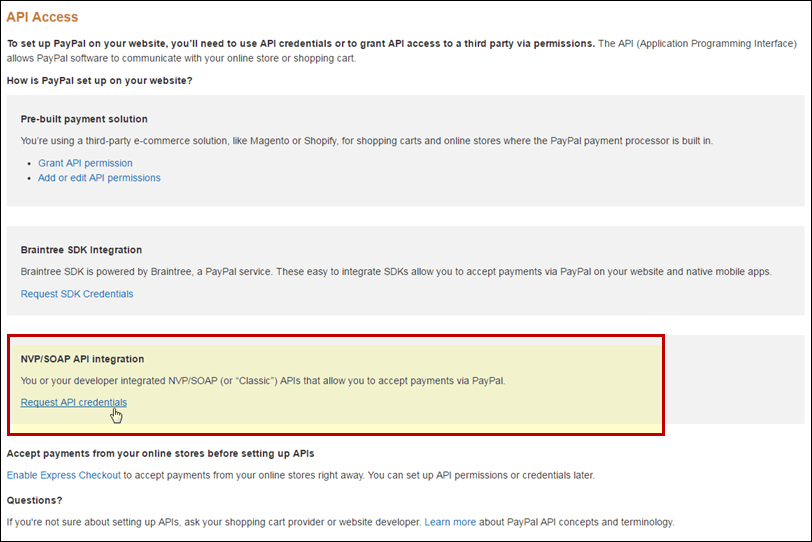Click the bold 'To set up PayPal' intro text
Screen dimensions: 812x542
[300, 44]
